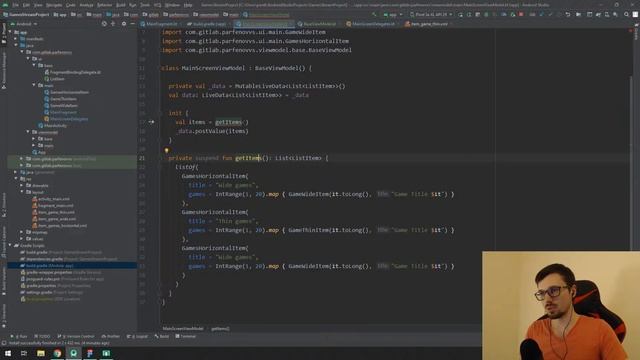The image size is (640, 360).
Task: Expand the drawable folder
Action: click(22, 186)
